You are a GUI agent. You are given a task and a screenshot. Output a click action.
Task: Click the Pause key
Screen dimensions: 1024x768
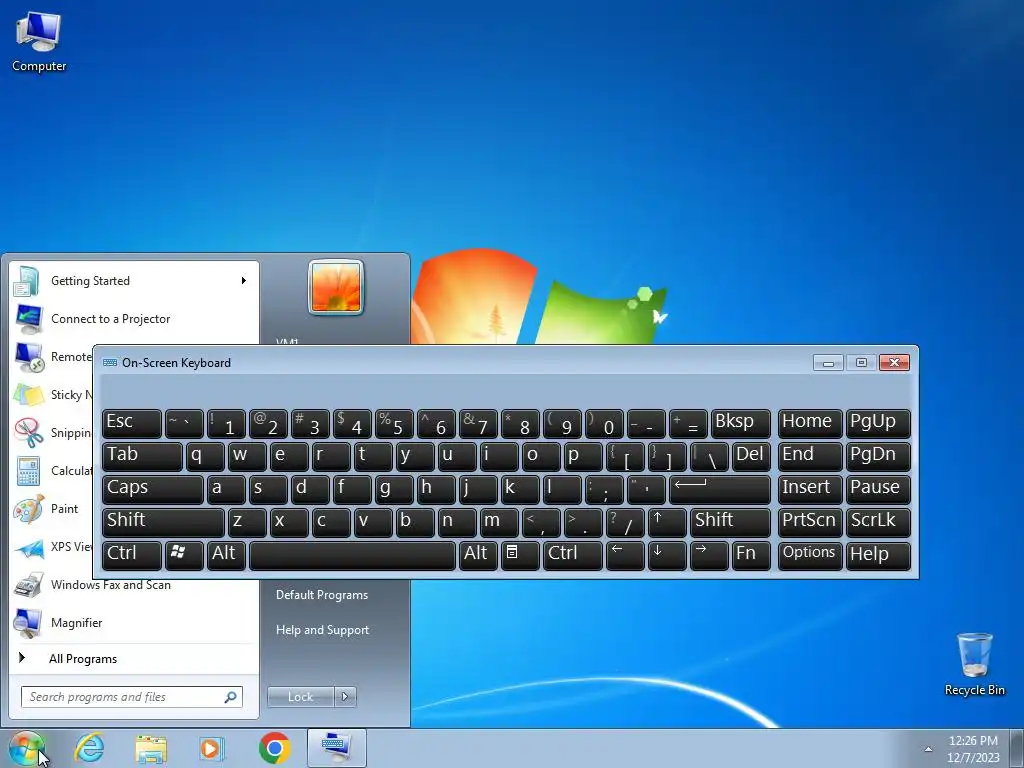[878, 489]
